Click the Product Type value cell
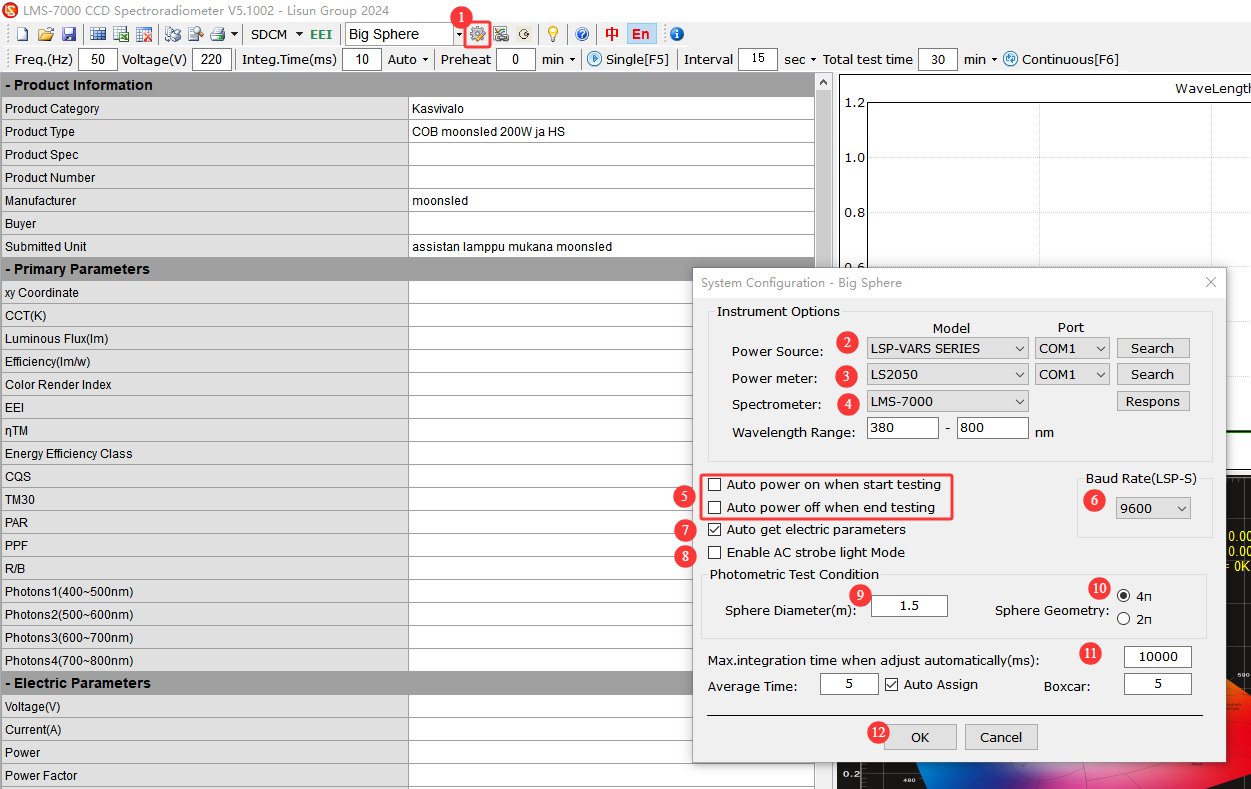Screen dimensions: 1251x789 pos(611,132)
